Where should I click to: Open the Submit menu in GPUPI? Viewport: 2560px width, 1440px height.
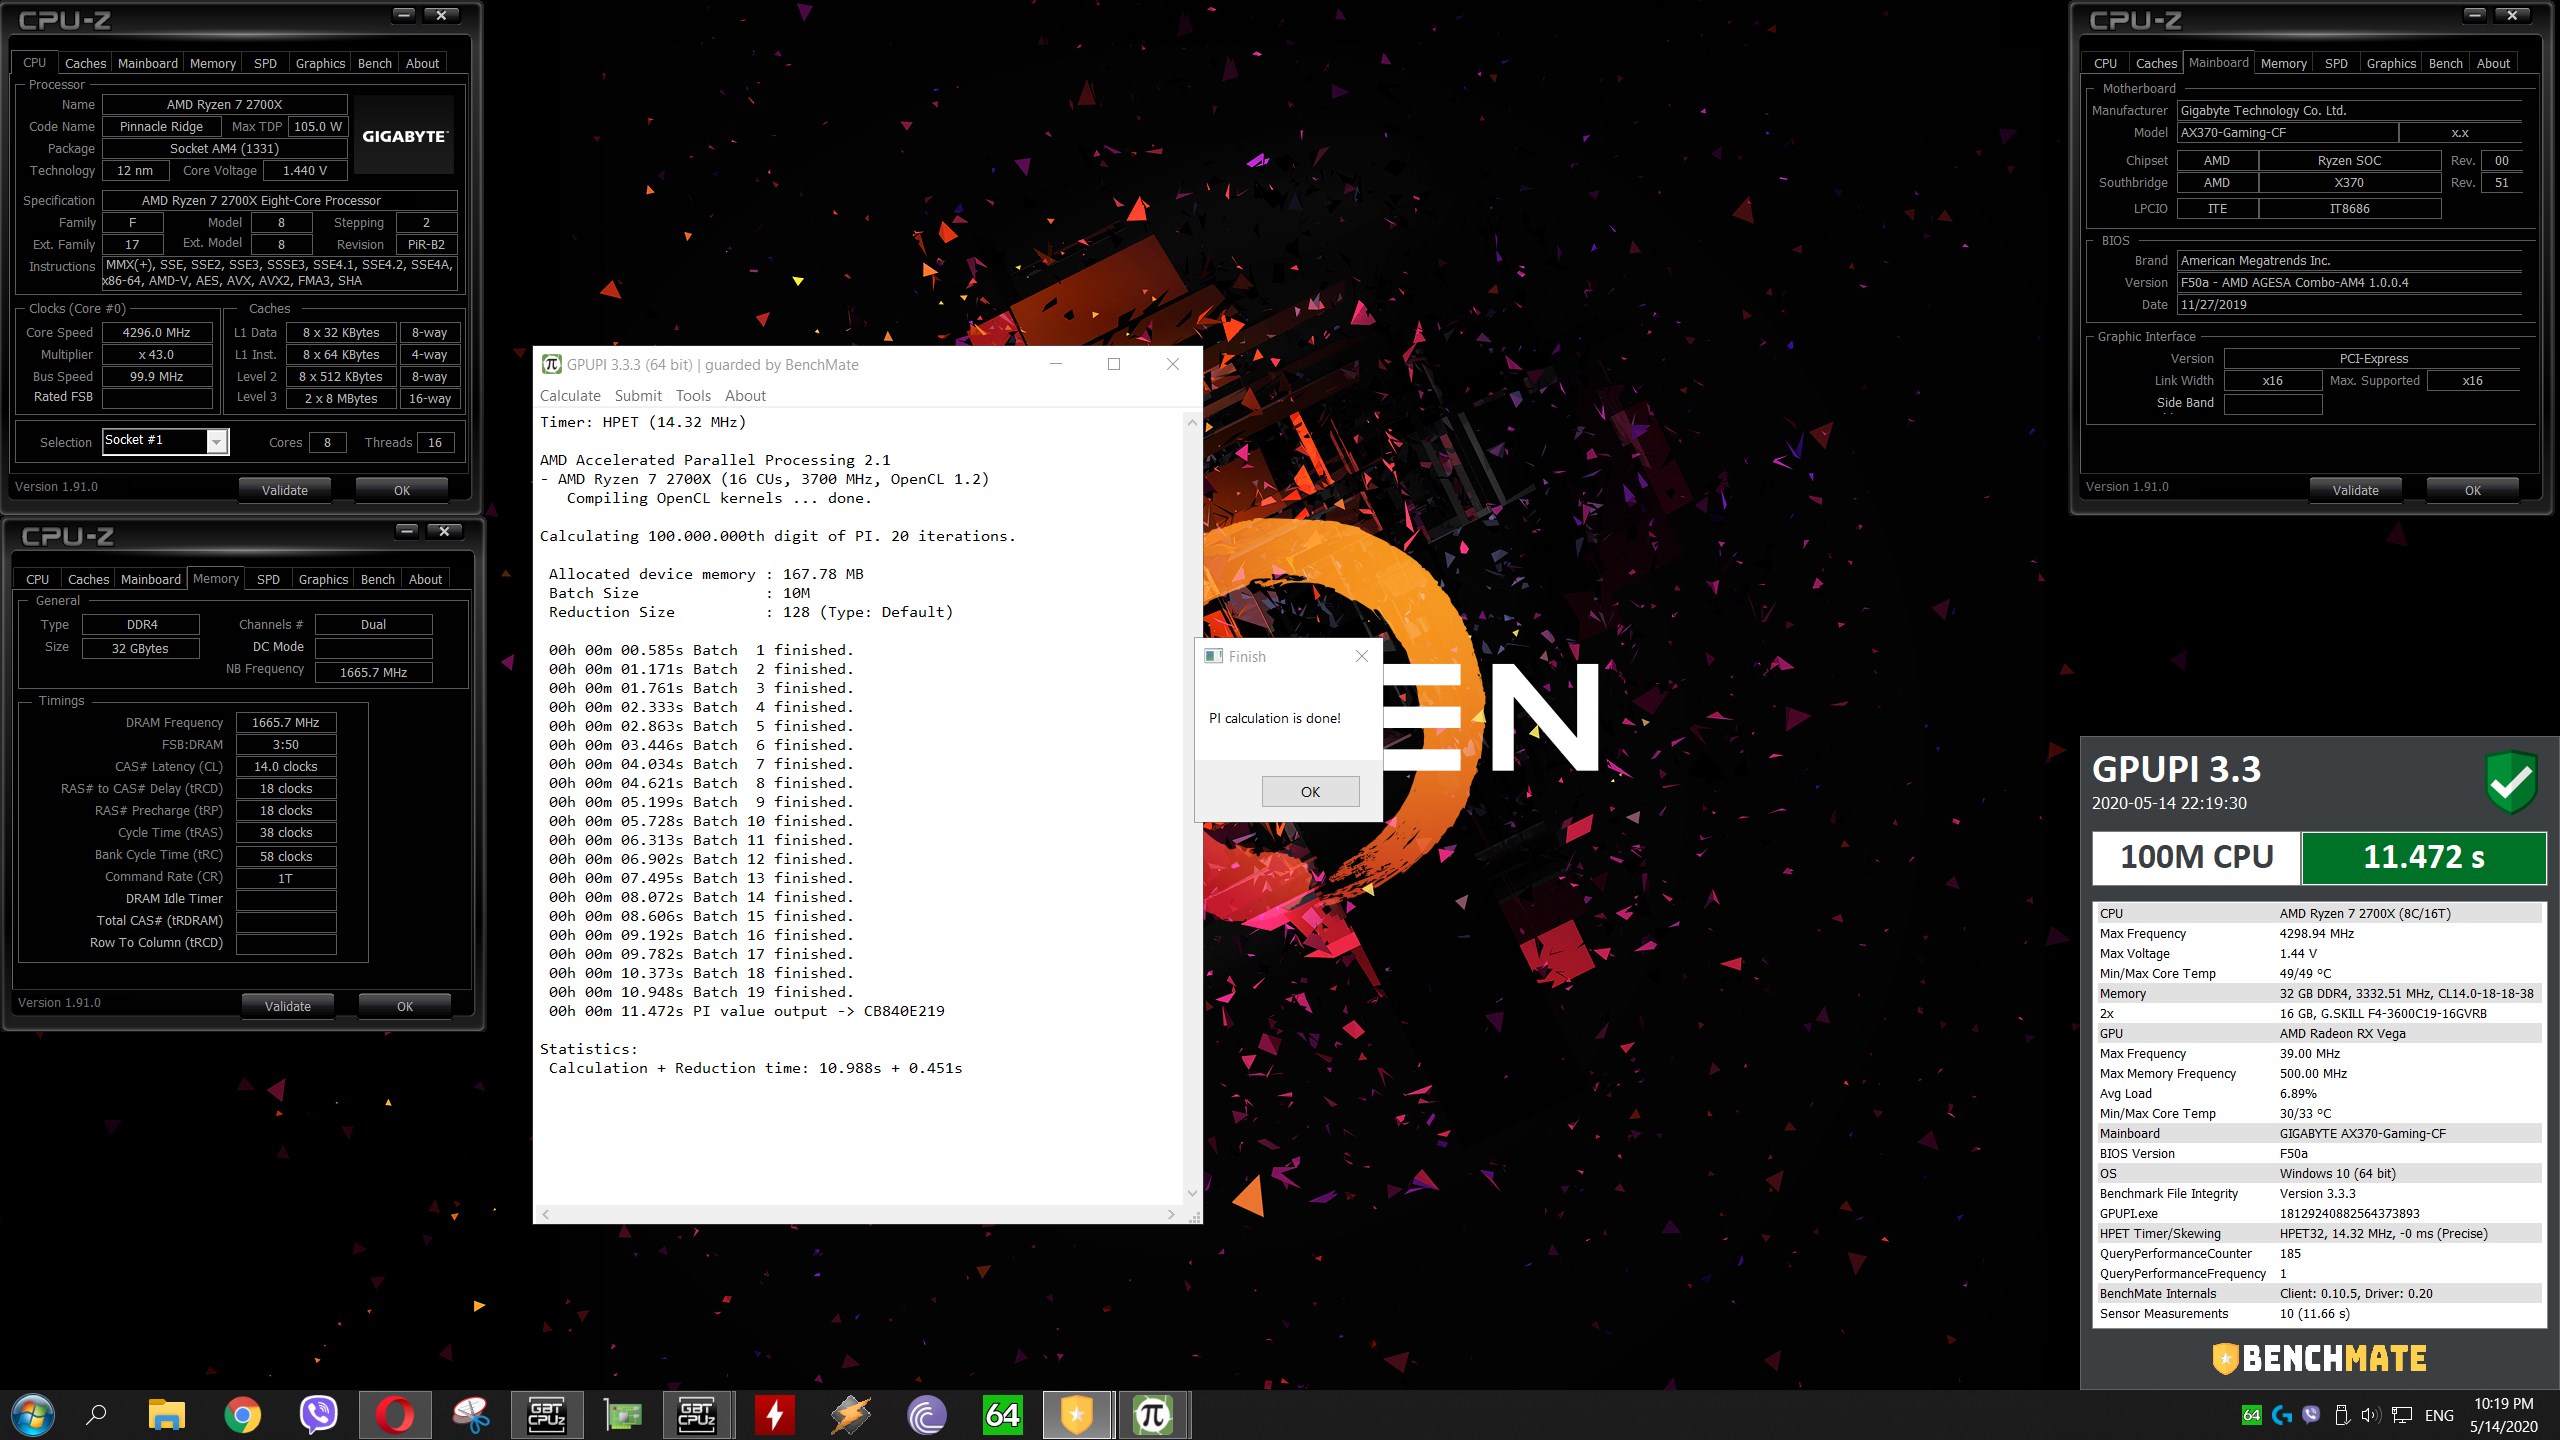point(638,396)
